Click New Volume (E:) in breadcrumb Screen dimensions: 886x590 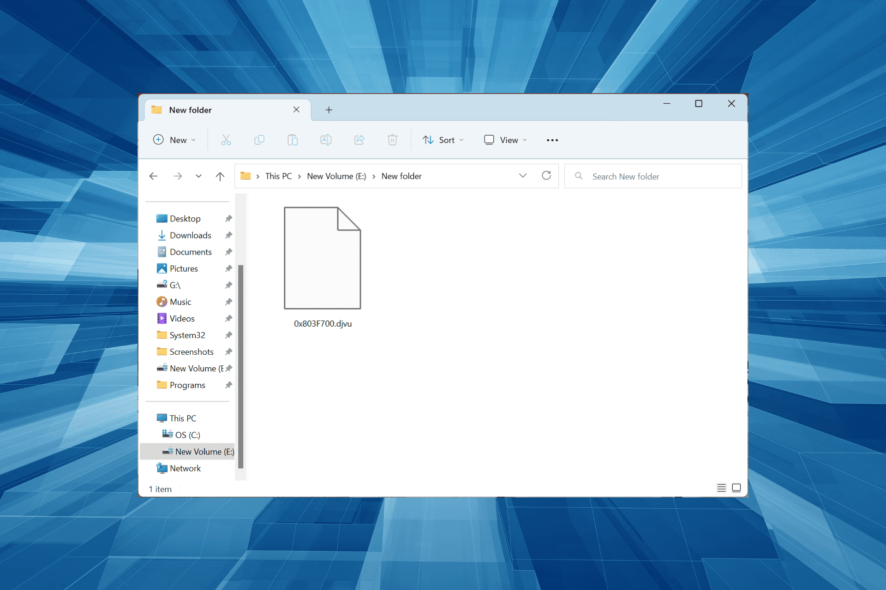336,176
